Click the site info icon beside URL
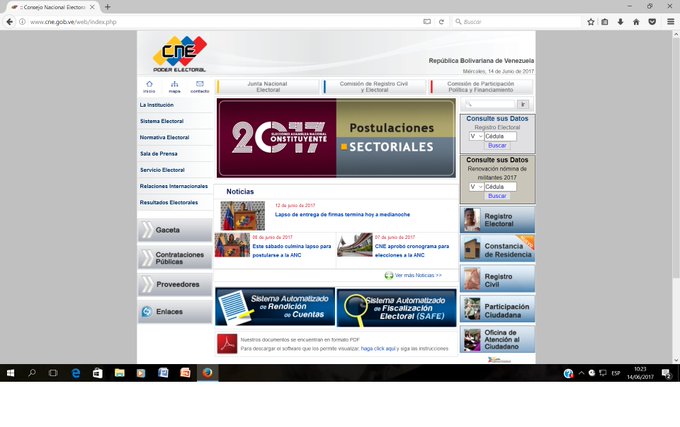 (x=22, y=22)
